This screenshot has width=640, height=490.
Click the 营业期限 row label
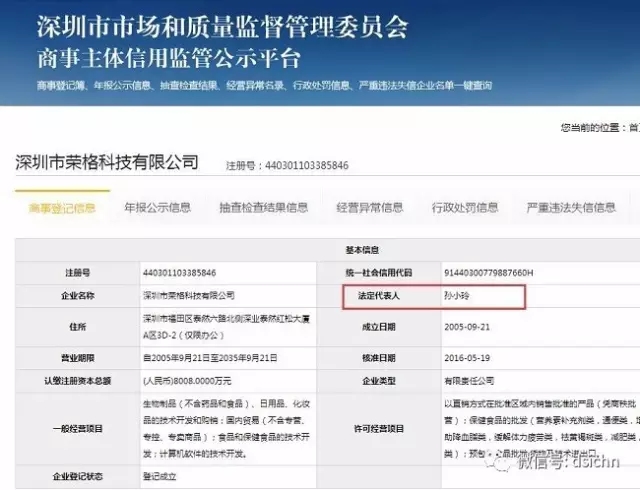click(78, 358)
